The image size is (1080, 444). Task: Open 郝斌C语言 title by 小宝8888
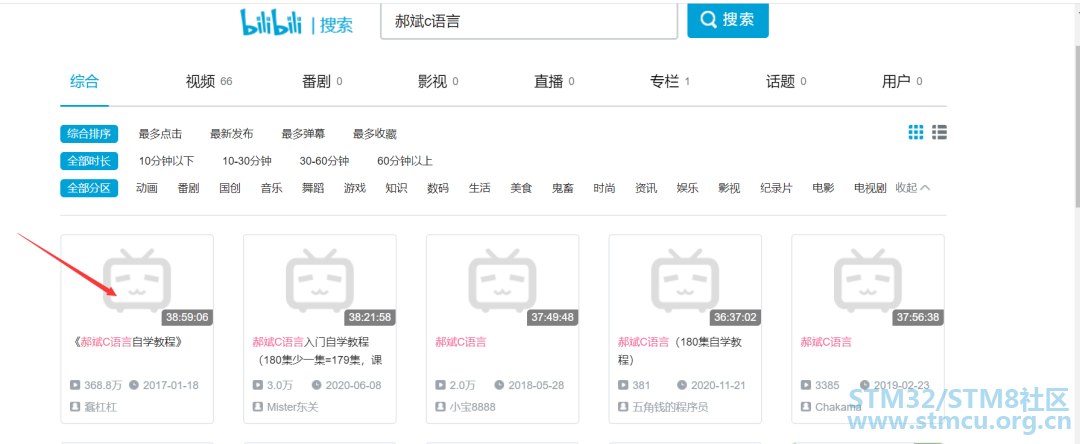click(x=461, y=341)
